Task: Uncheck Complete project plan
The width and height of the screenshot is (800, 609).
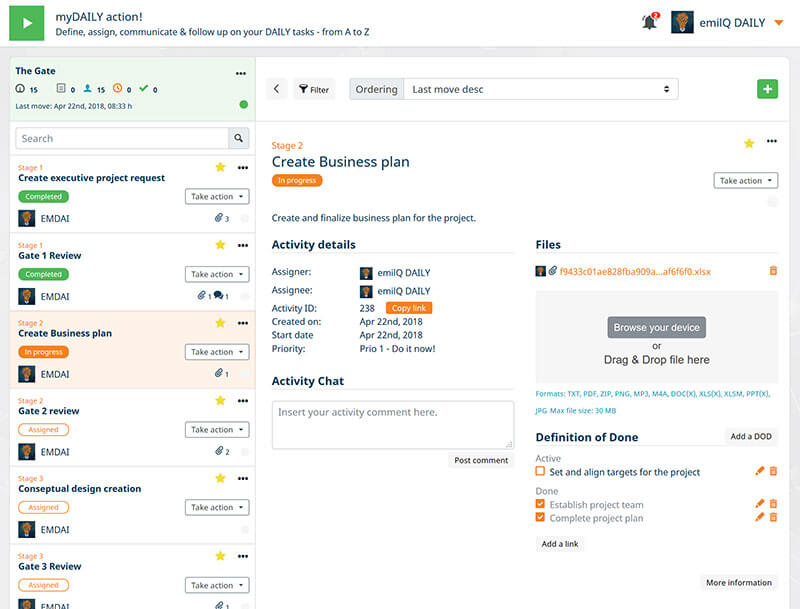Action: (x=540, y=517)
